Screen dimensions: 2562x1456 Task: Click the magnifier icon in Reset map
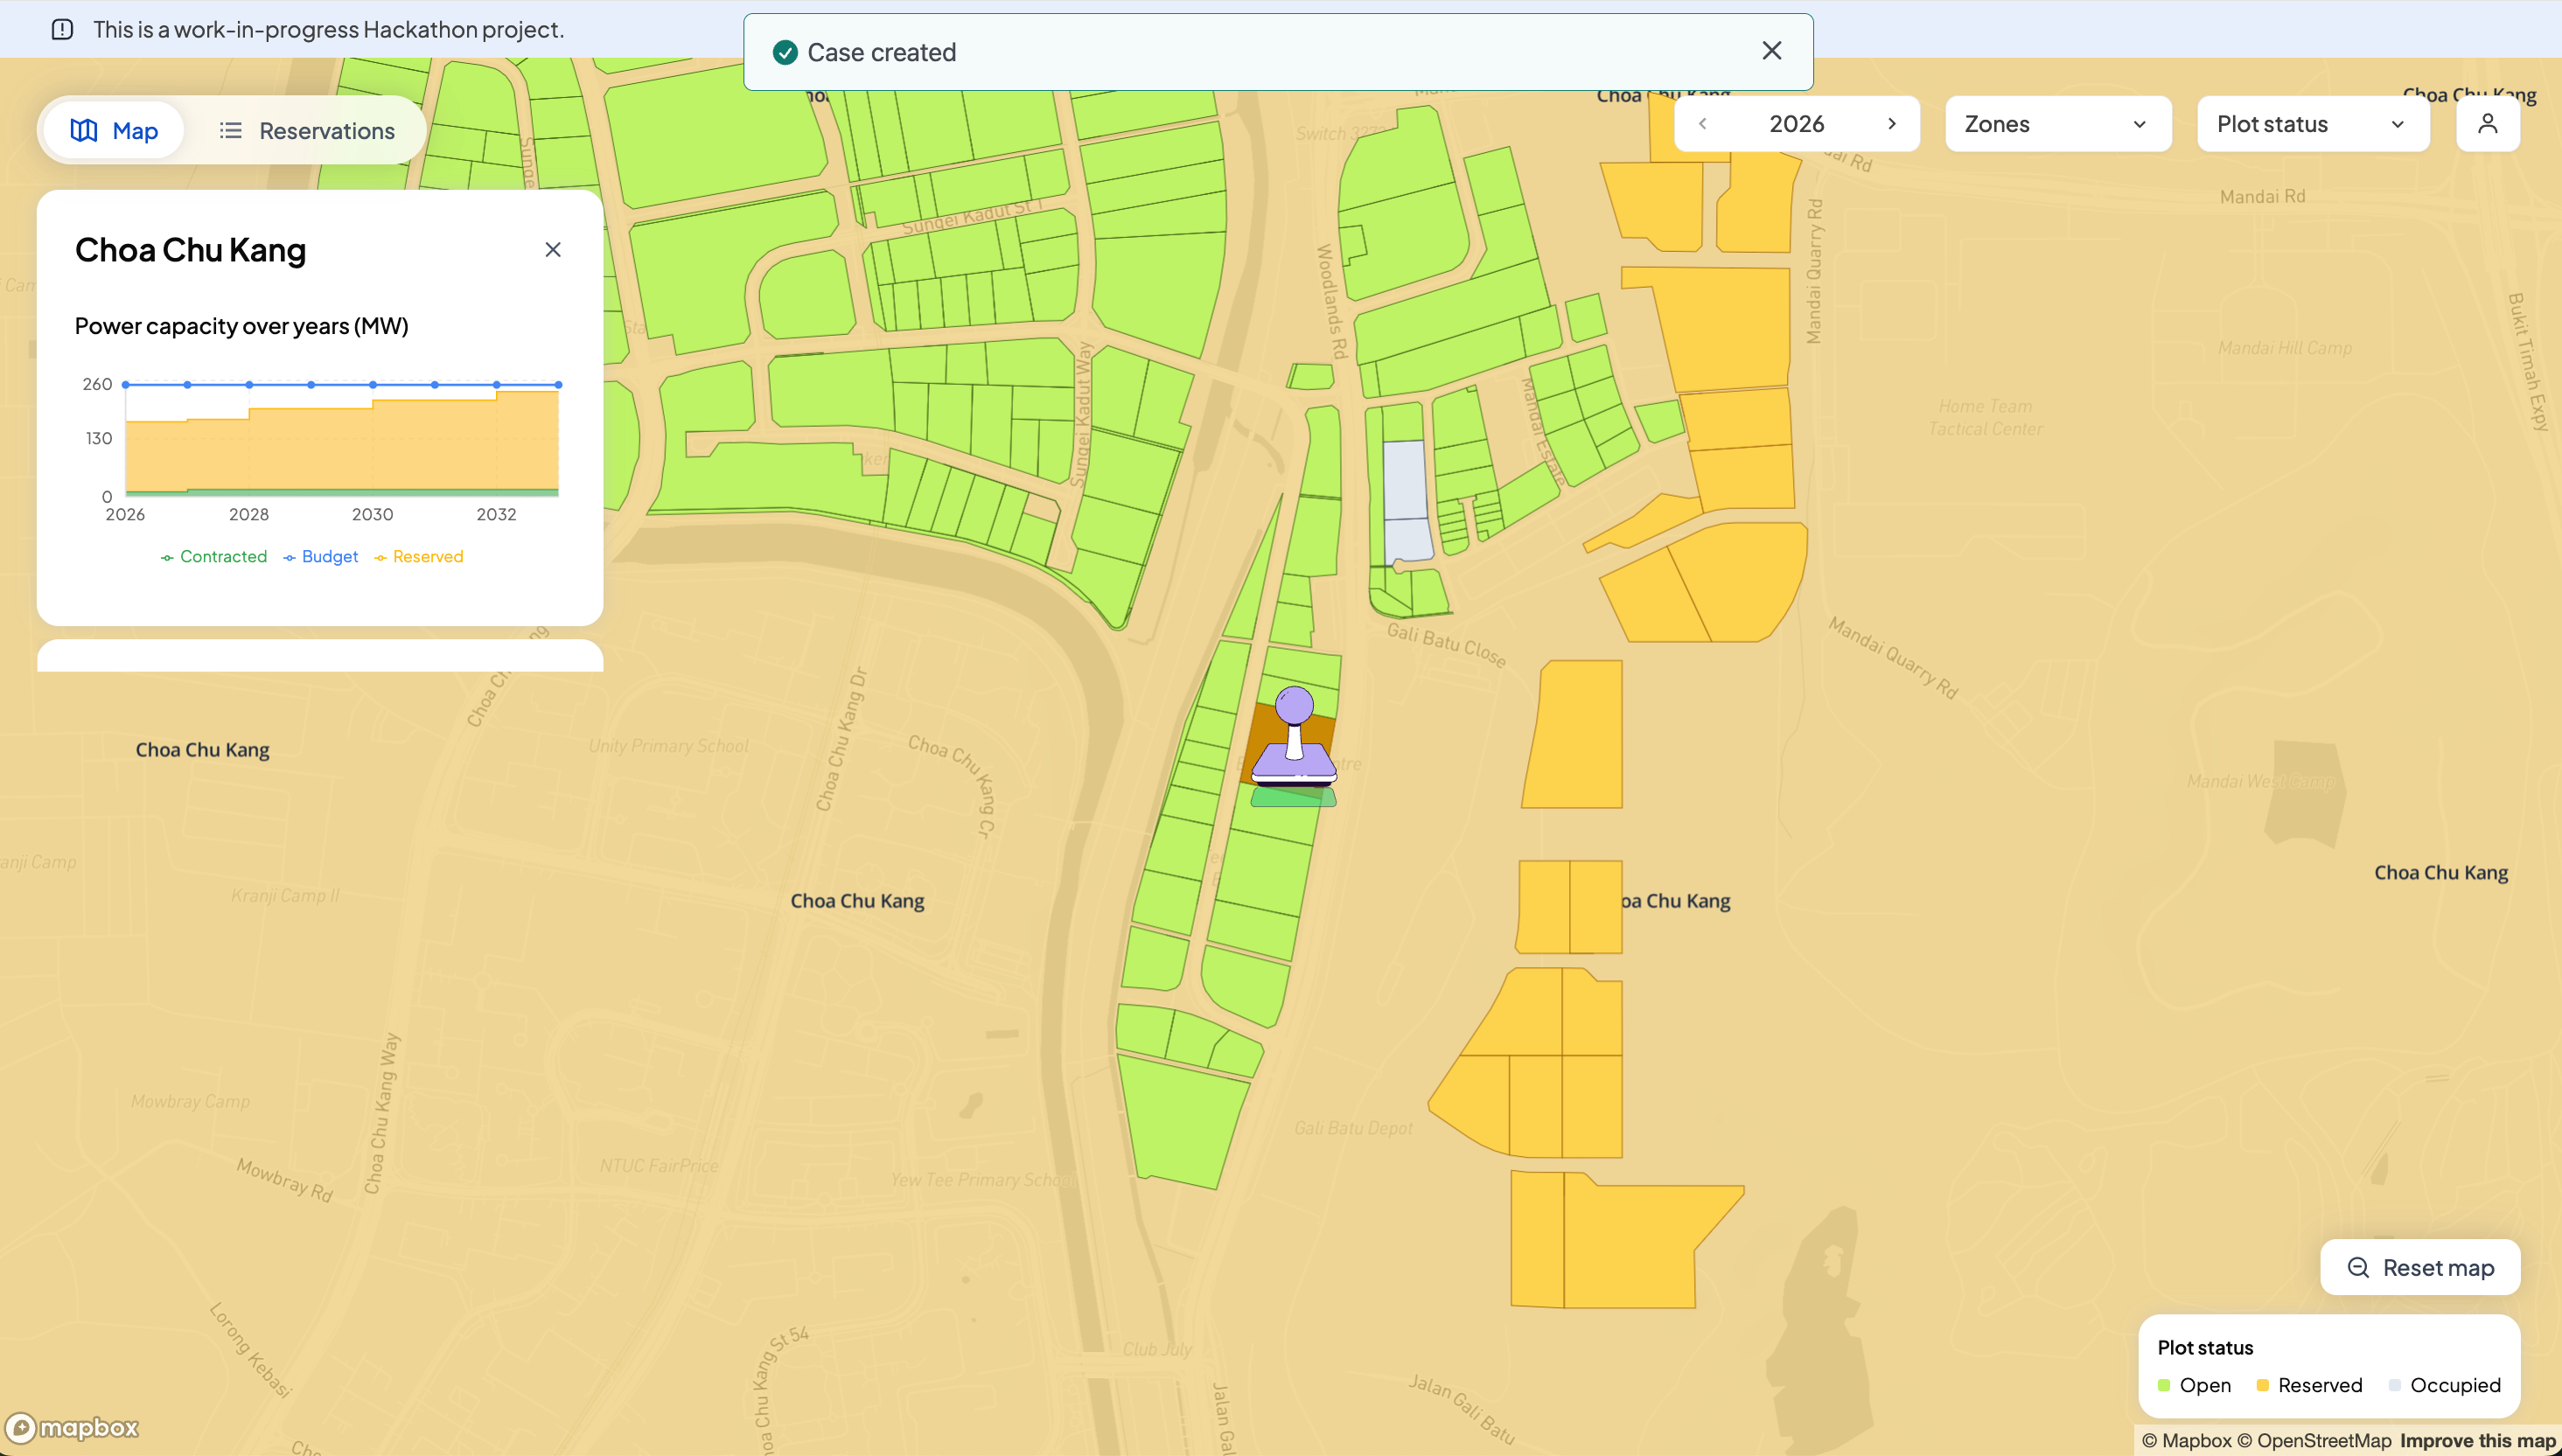[2358, 1267]
